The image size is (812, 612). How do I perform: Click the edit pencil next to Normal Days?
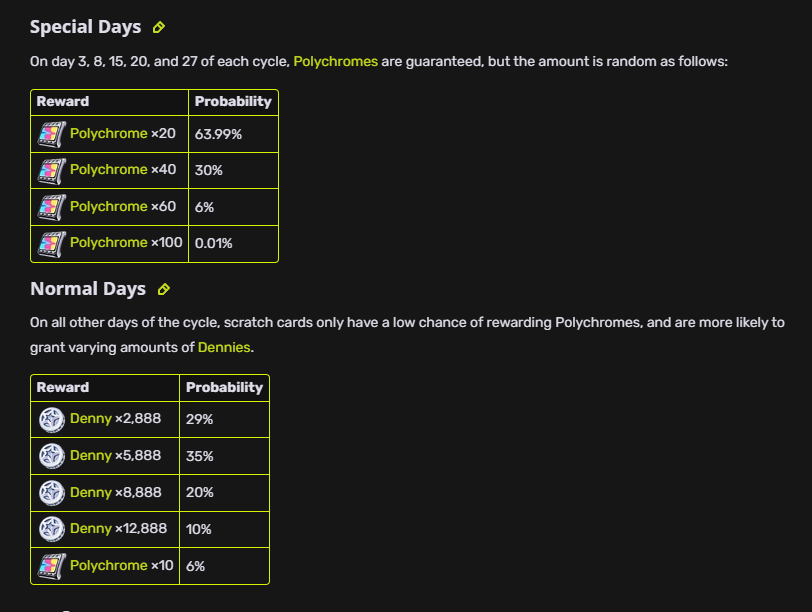click(164, 289)
